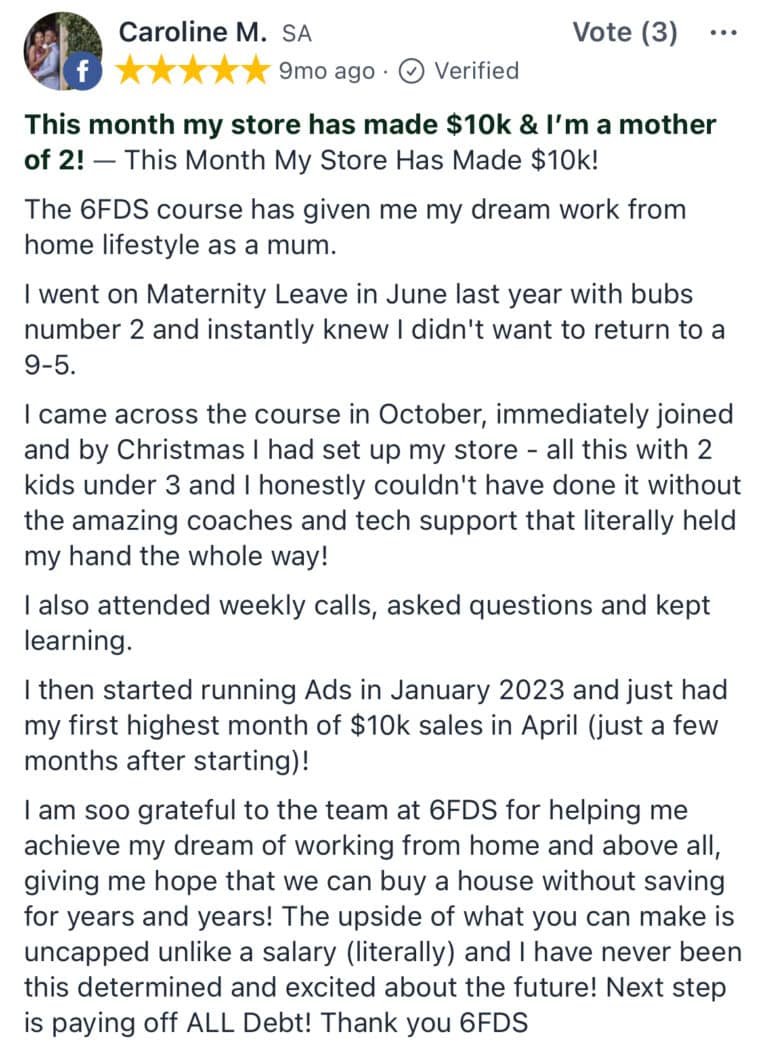This screenshot has width=768, height=1055.
Task: Click the second gold star
Action: pyautogui.click(x=161, y=70)
